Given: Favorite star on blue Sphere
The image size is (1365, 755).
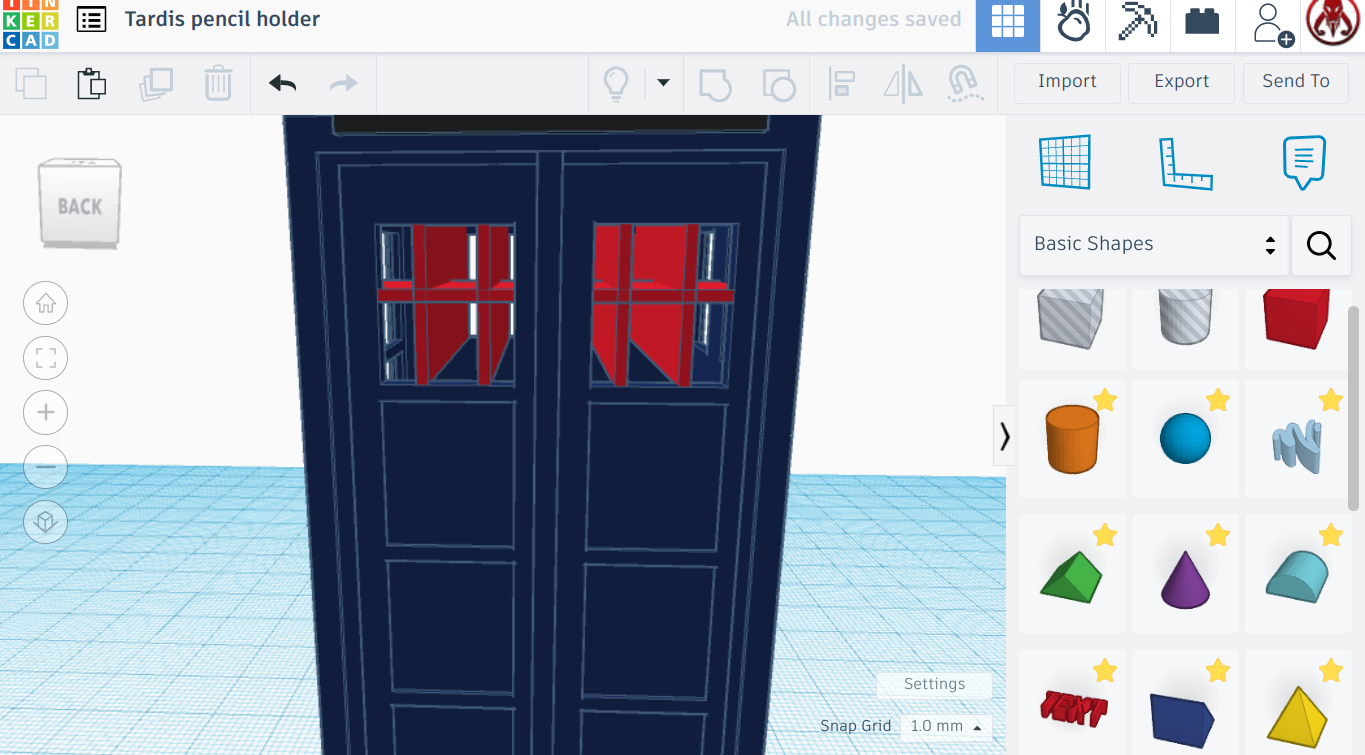Looking at the screenshot, I should (1218, 401).
